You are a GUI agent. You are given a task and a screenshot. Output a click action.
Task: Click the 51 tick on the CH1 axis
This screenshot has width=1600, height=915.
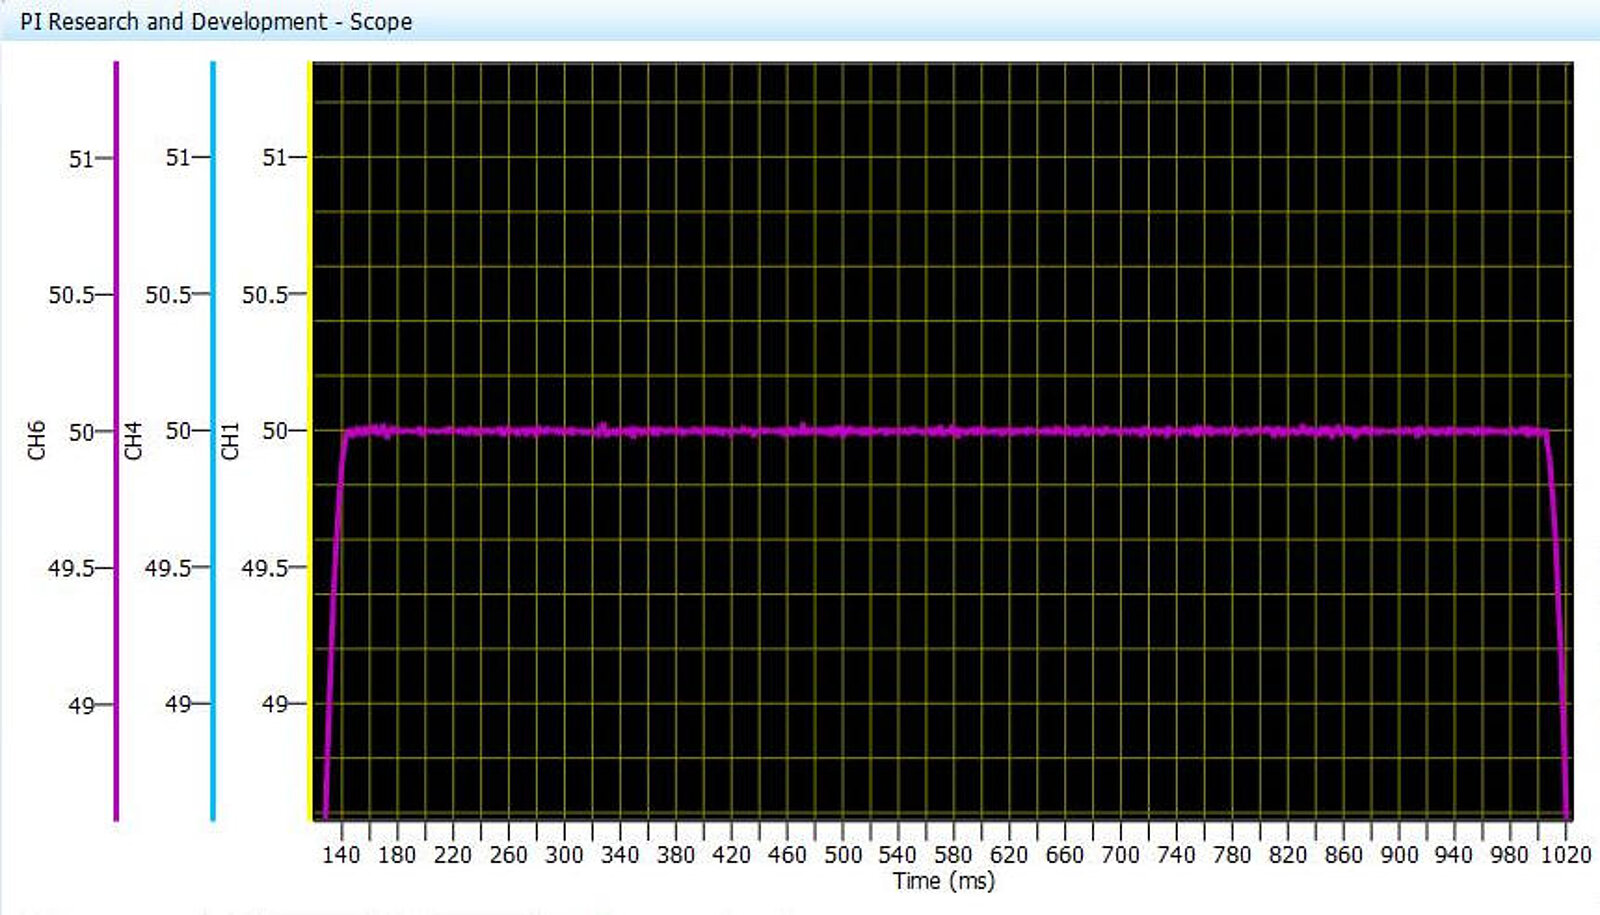coord(275,158)
